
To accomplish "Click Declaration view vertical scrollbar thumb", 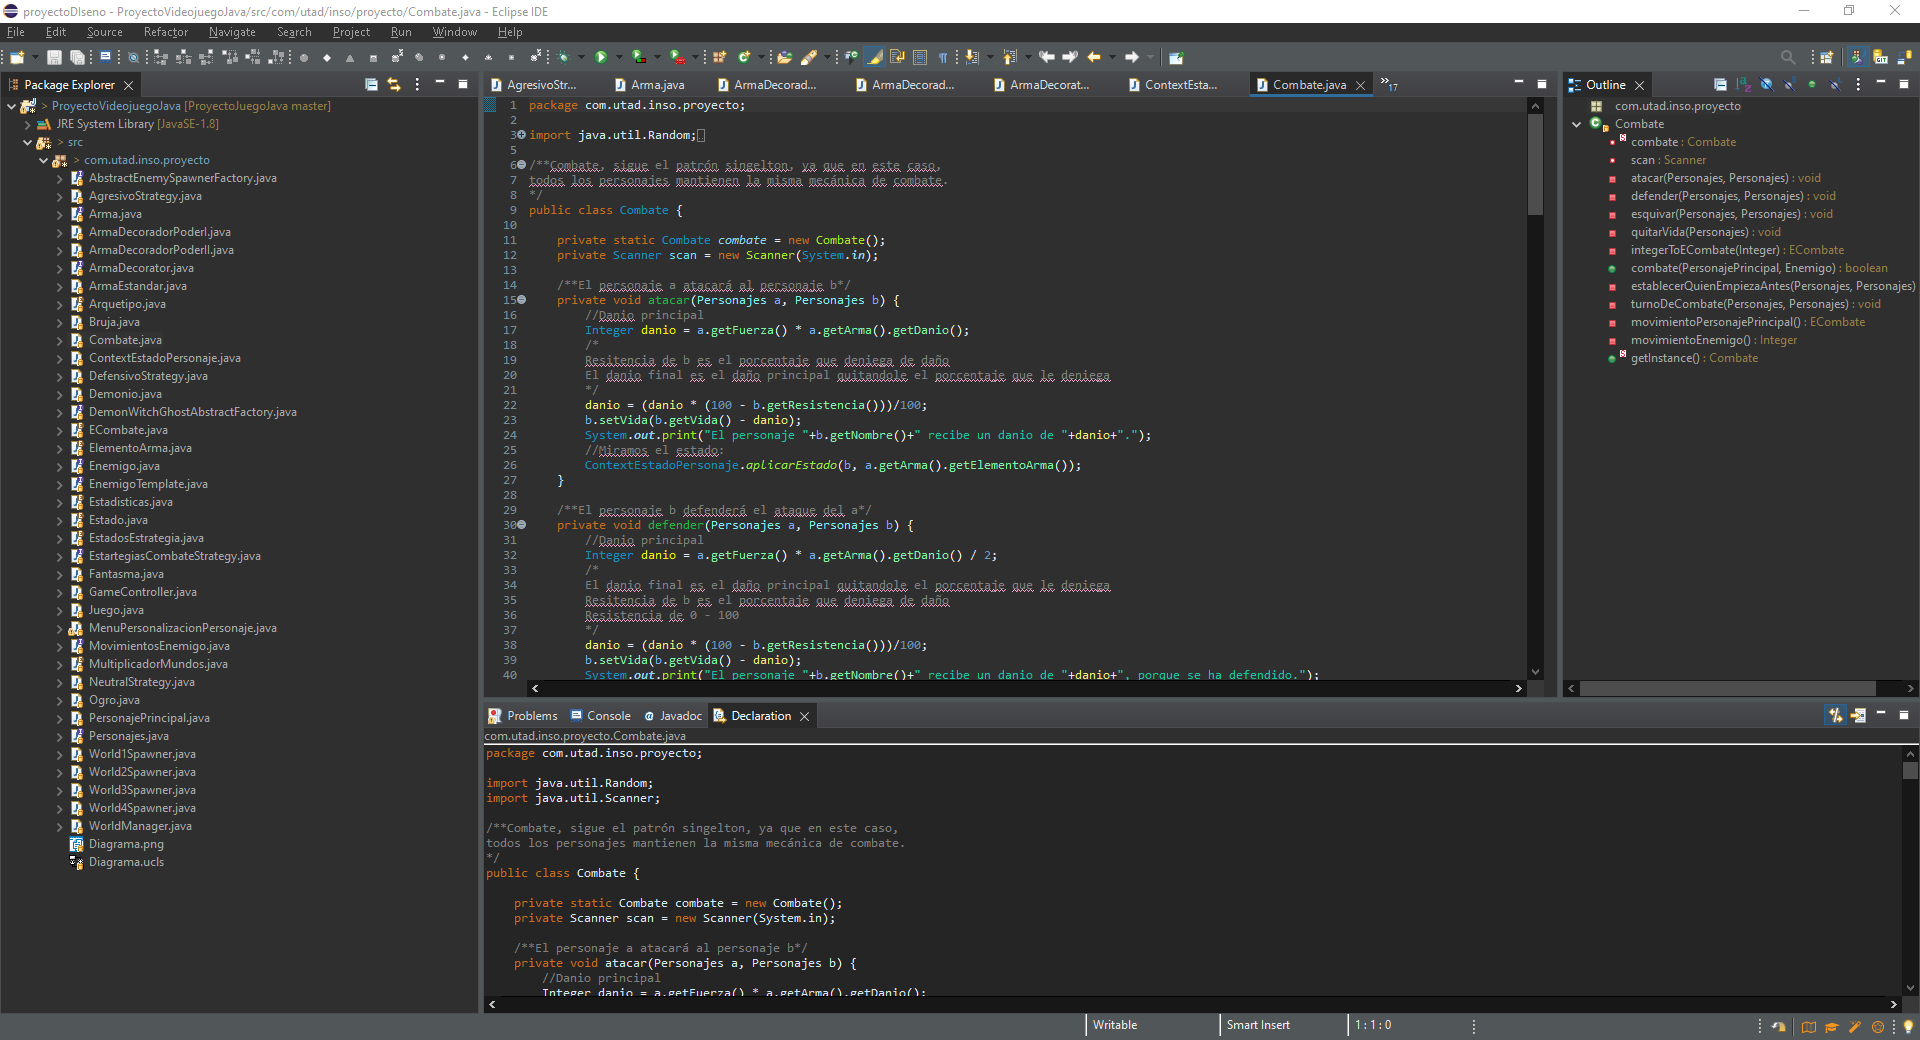I will coord(1910,771).
